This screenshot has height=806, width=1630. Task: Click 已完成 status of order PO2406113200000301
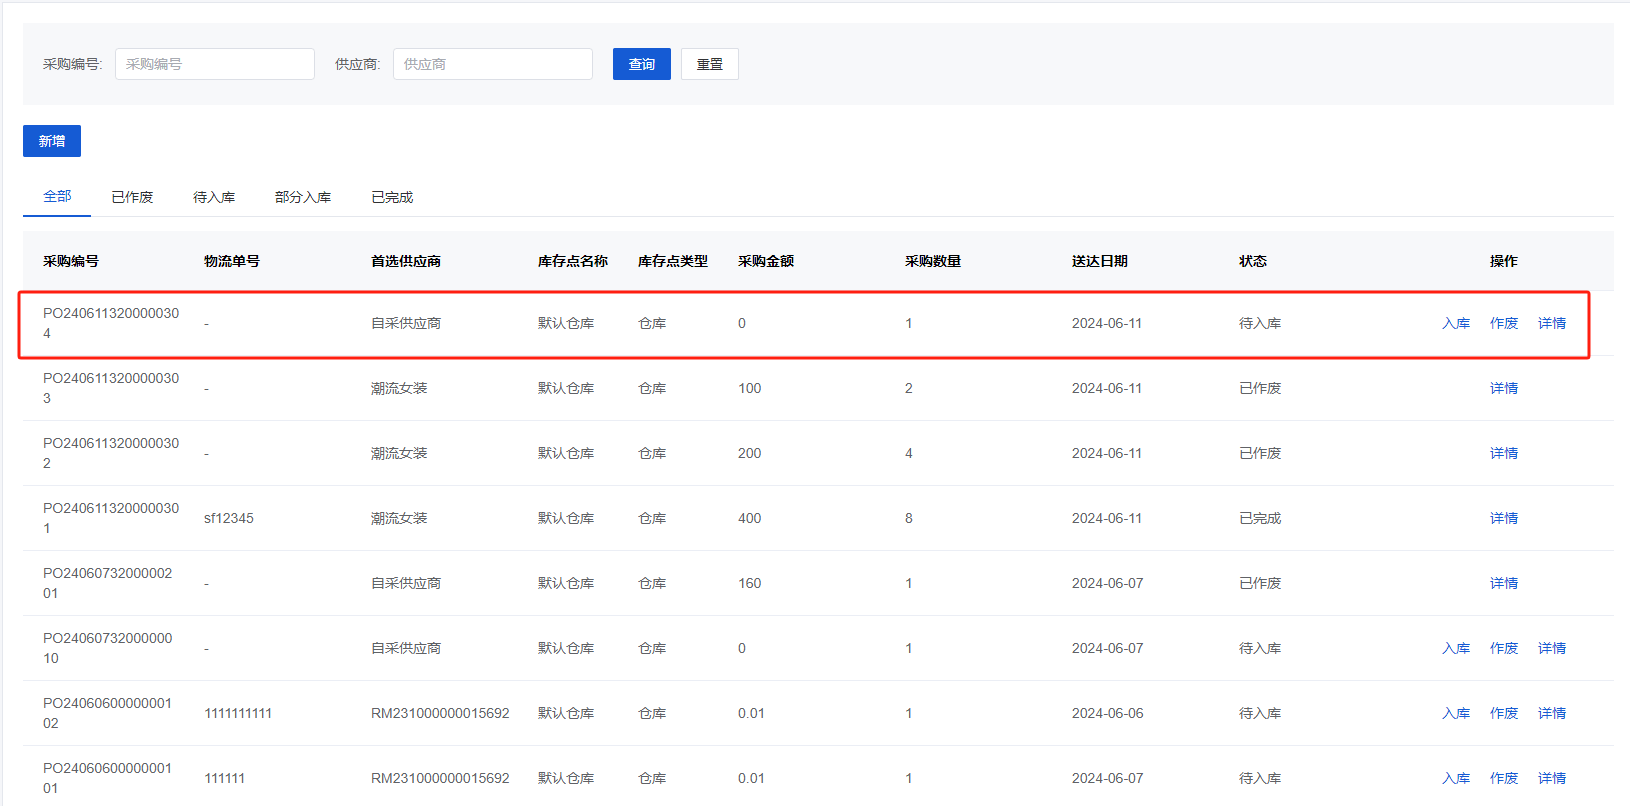(x=1260, y=518)
